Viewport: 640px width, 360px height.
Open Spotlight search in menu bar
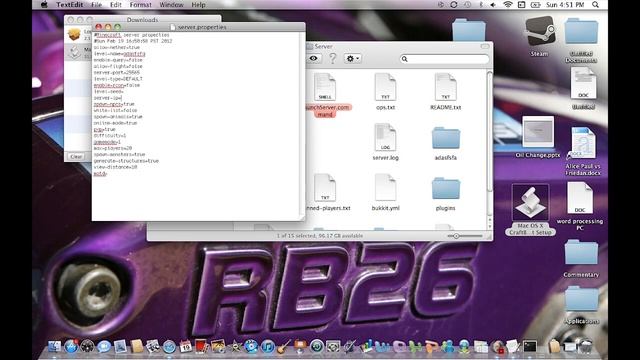coord(596,5)
